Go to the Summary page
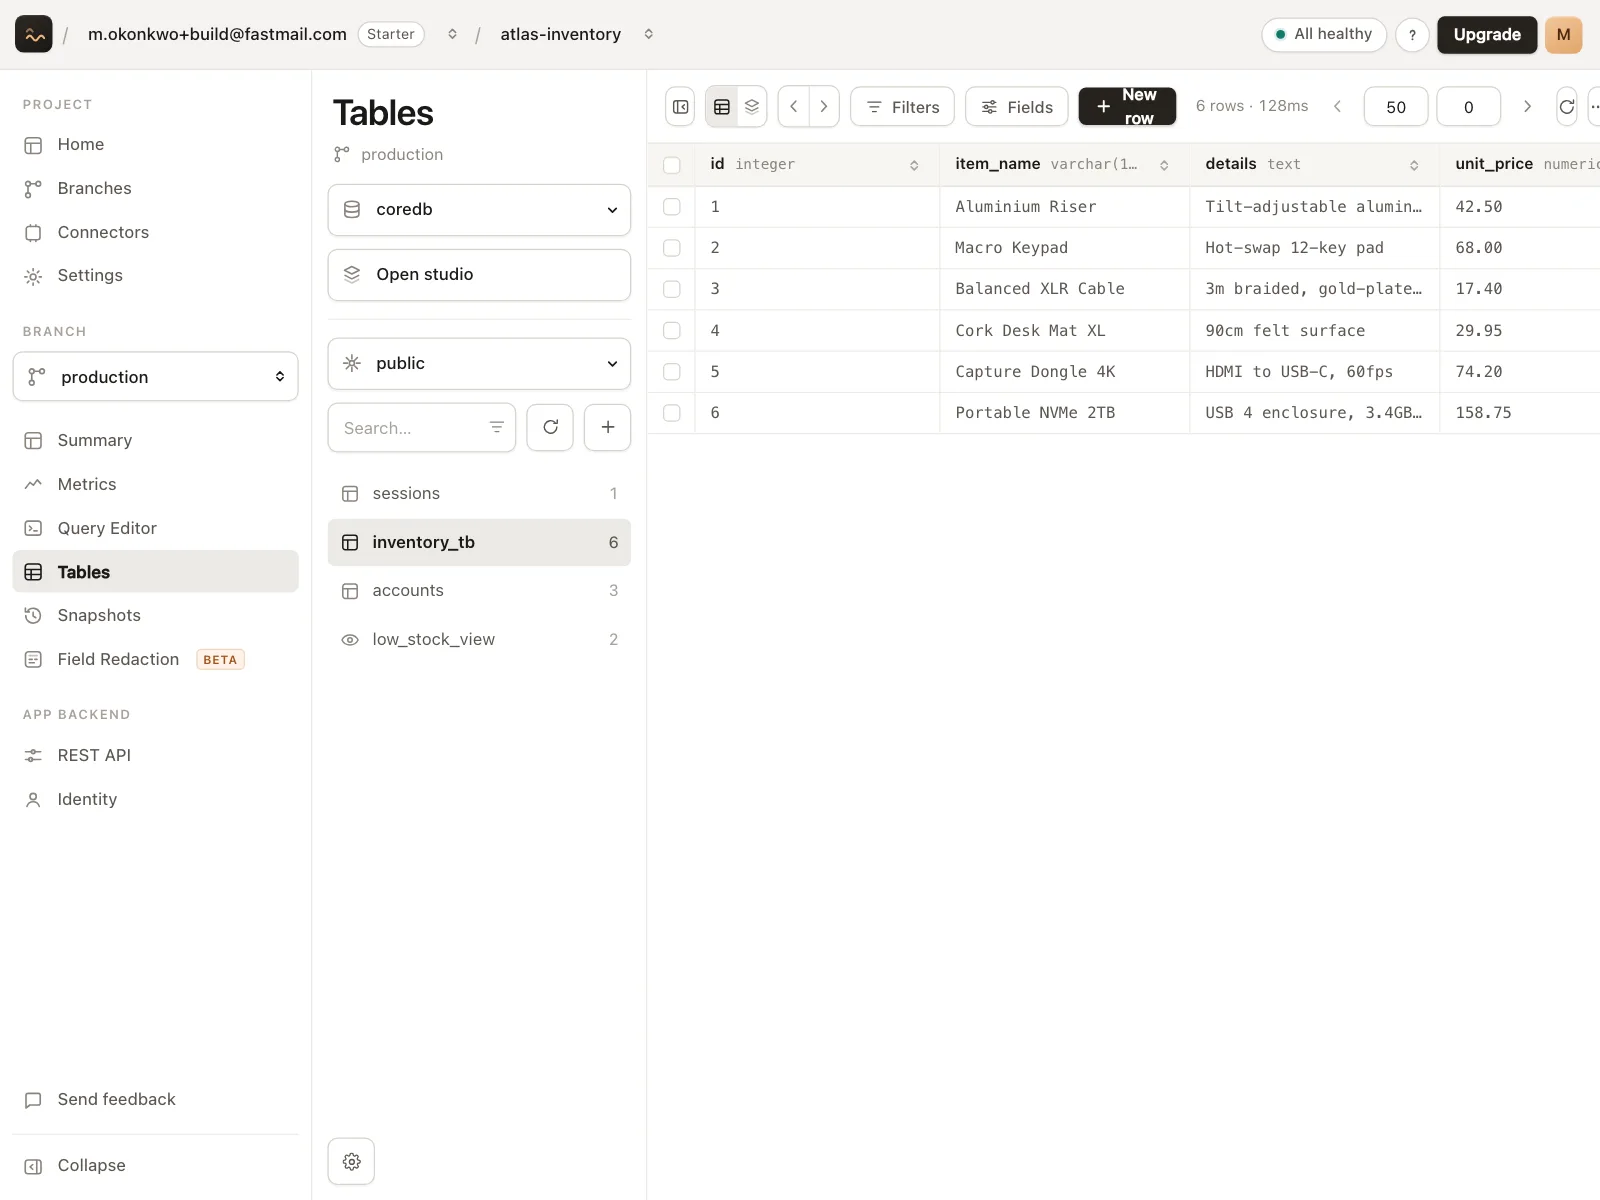 [x=156, y=440]
